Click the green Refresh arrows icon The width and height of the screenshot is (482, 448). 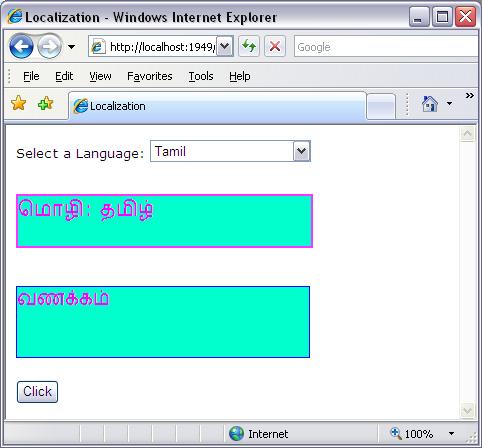pos(249,46)
